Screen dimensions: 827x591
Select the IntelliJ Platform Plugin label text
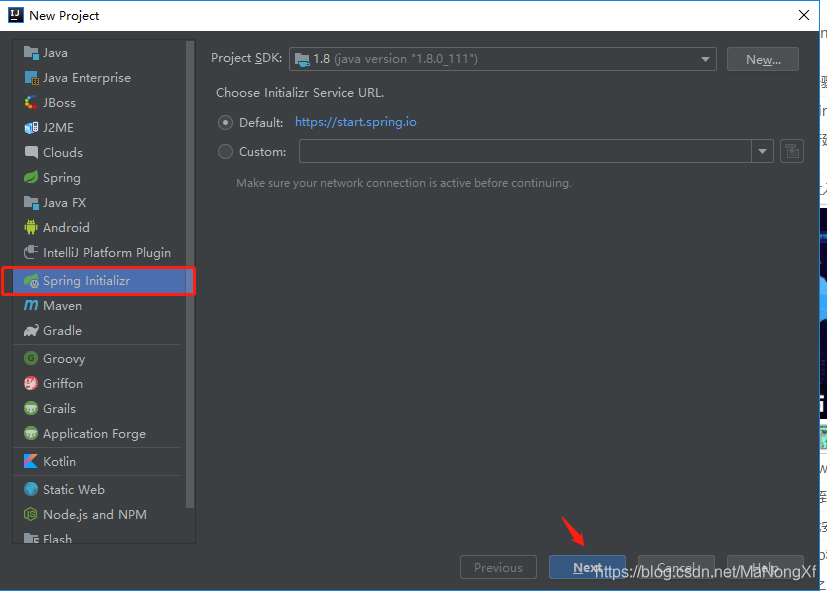point(107,253)
